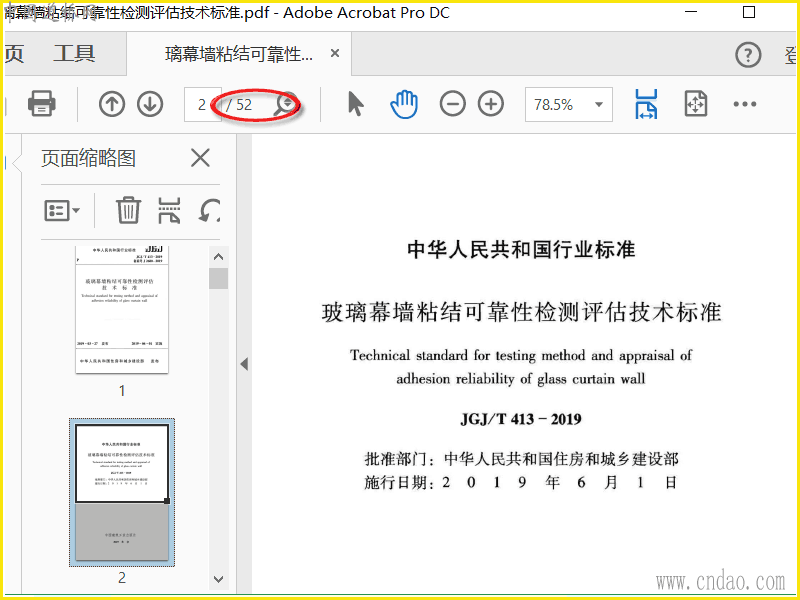Click the heading 中华人民共和国行业标准

tap(521, 249)
